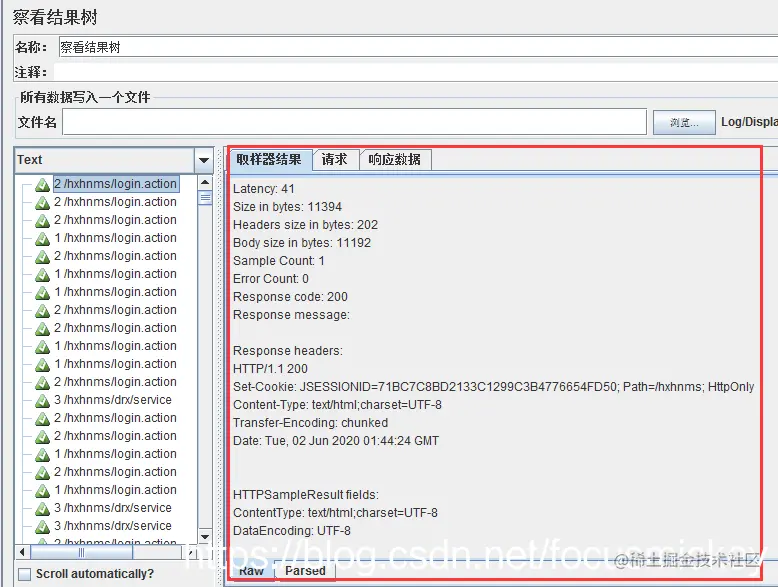778x587 pixels.
Task: Click the Latency: 41 line
Action: tap(263, 189)
